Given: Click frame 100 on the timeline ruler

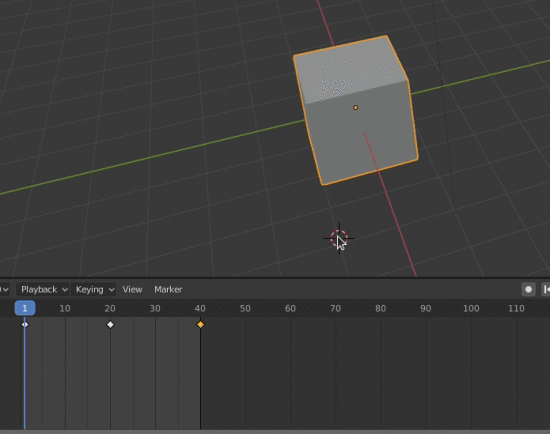Looking at the screenshot, I should 471,308.
